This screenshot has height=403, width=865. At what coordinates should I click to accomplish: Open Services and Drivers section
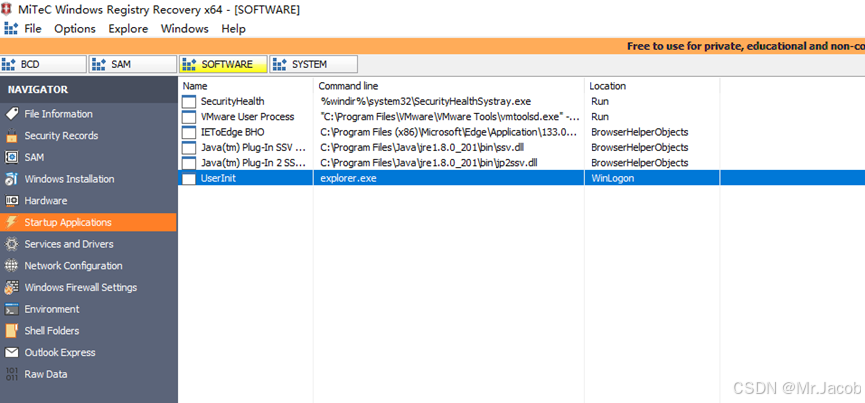88,244
